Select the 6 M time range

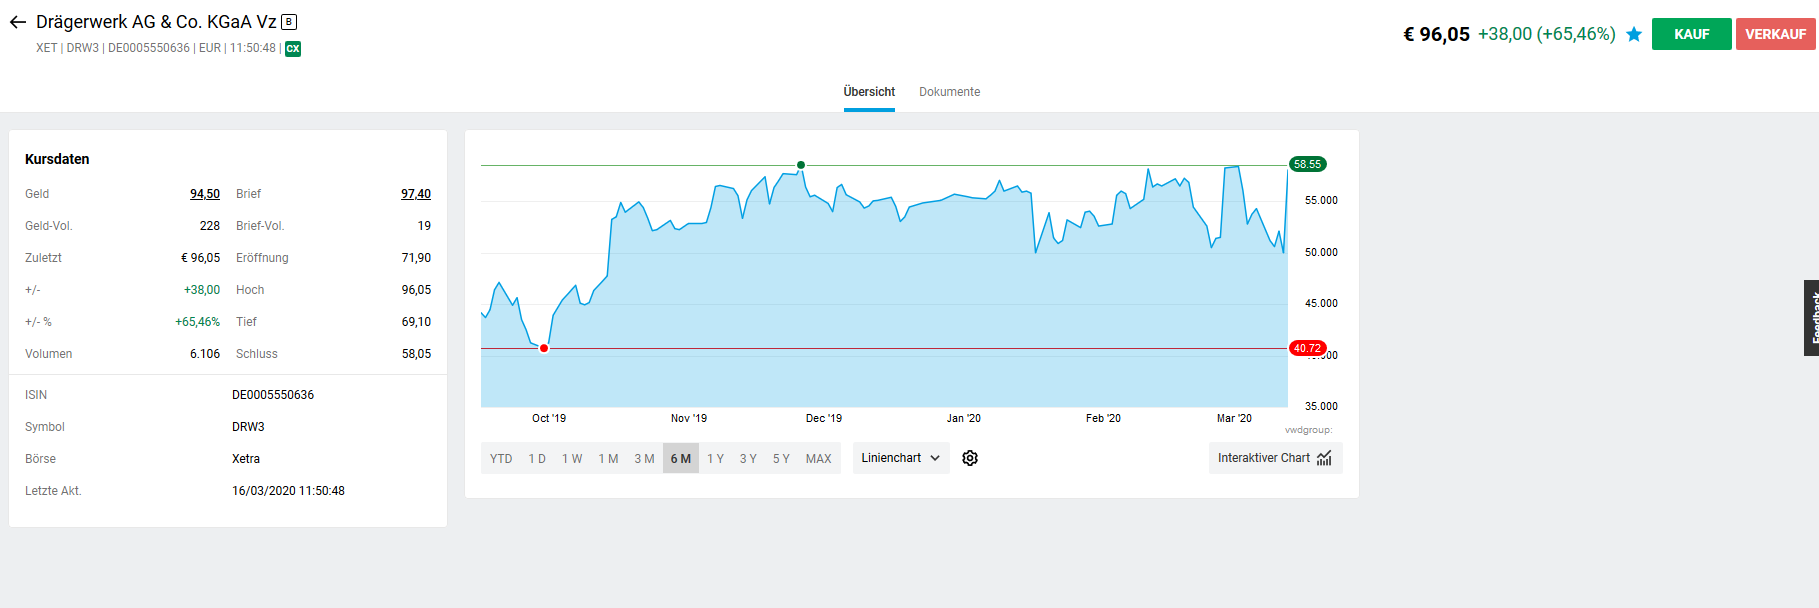(680, 459)
